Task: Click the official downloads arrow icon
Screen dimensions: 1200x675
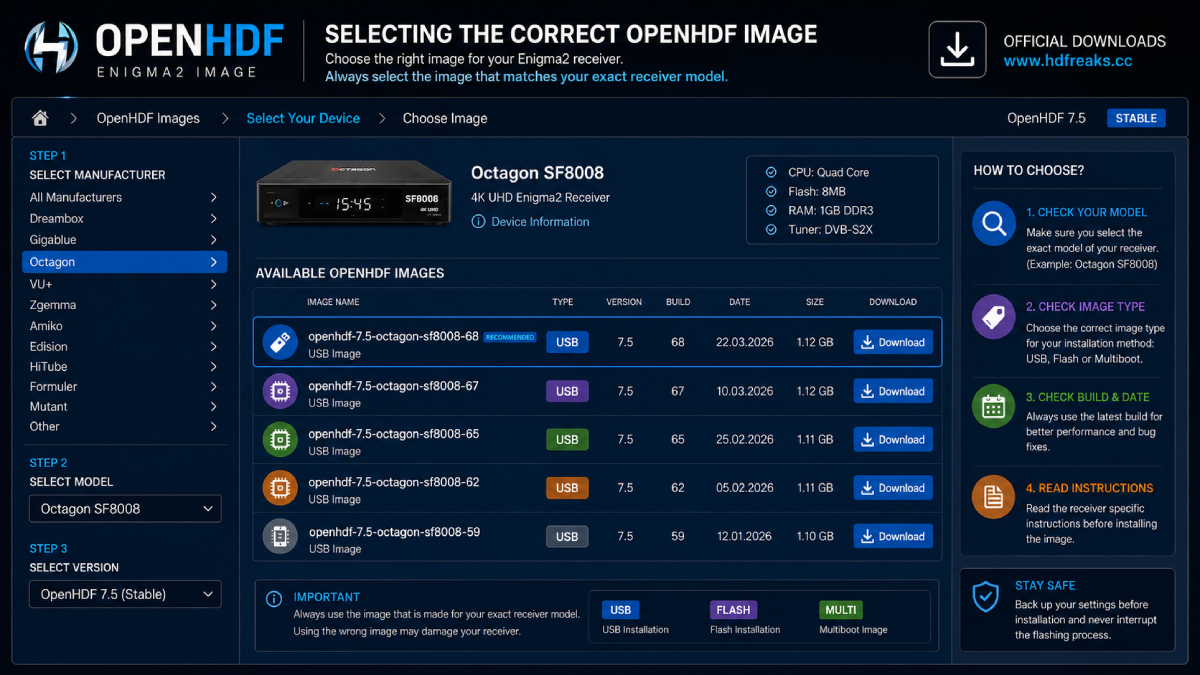Action: click(957, 49)
